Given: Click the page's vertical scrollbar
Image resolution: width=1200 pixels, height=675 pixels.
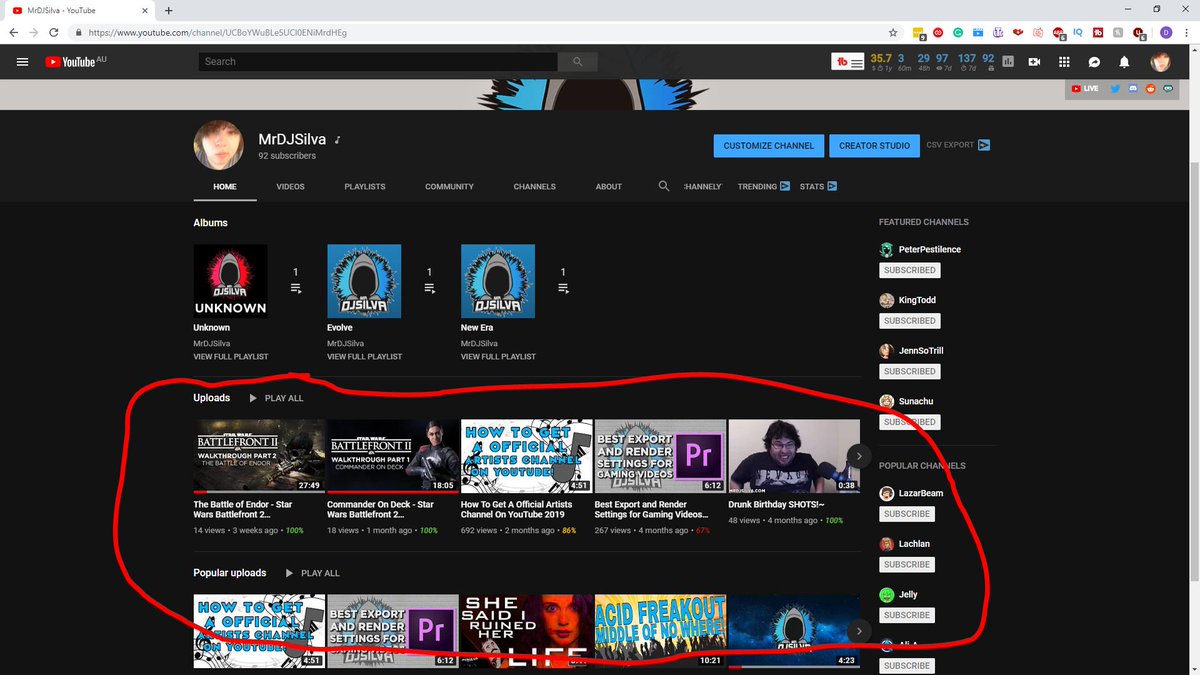Looking at the screenshot, I should coord(1193,370).
